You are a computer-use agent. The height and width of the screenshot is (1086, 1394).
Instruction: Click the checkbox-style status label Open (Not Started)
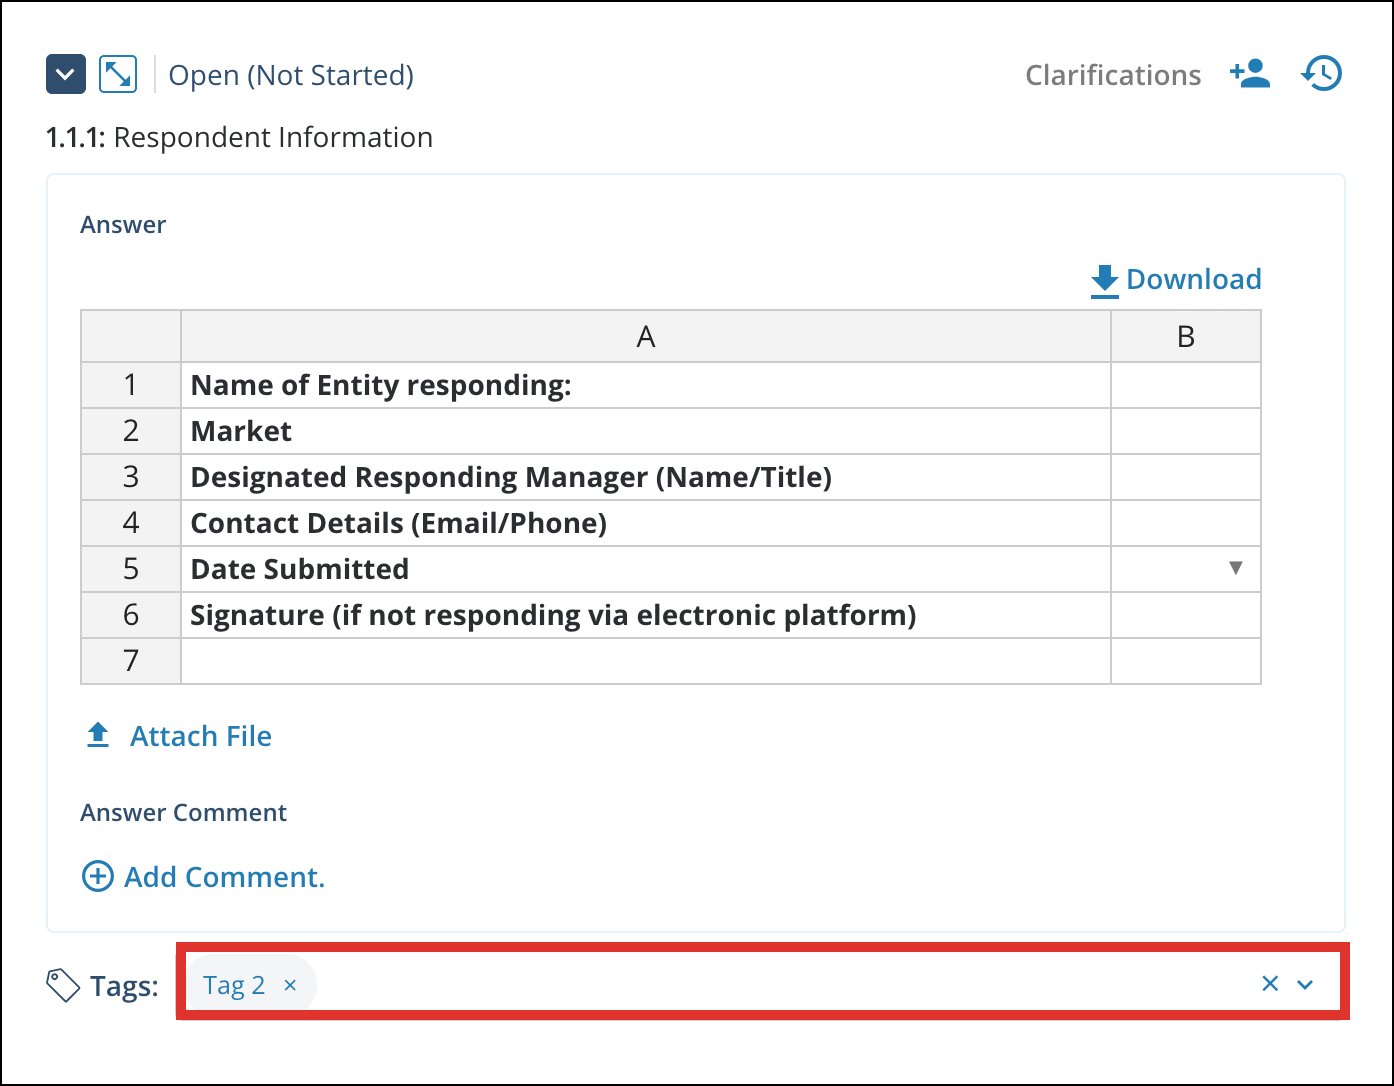click(x=291, y=74)
